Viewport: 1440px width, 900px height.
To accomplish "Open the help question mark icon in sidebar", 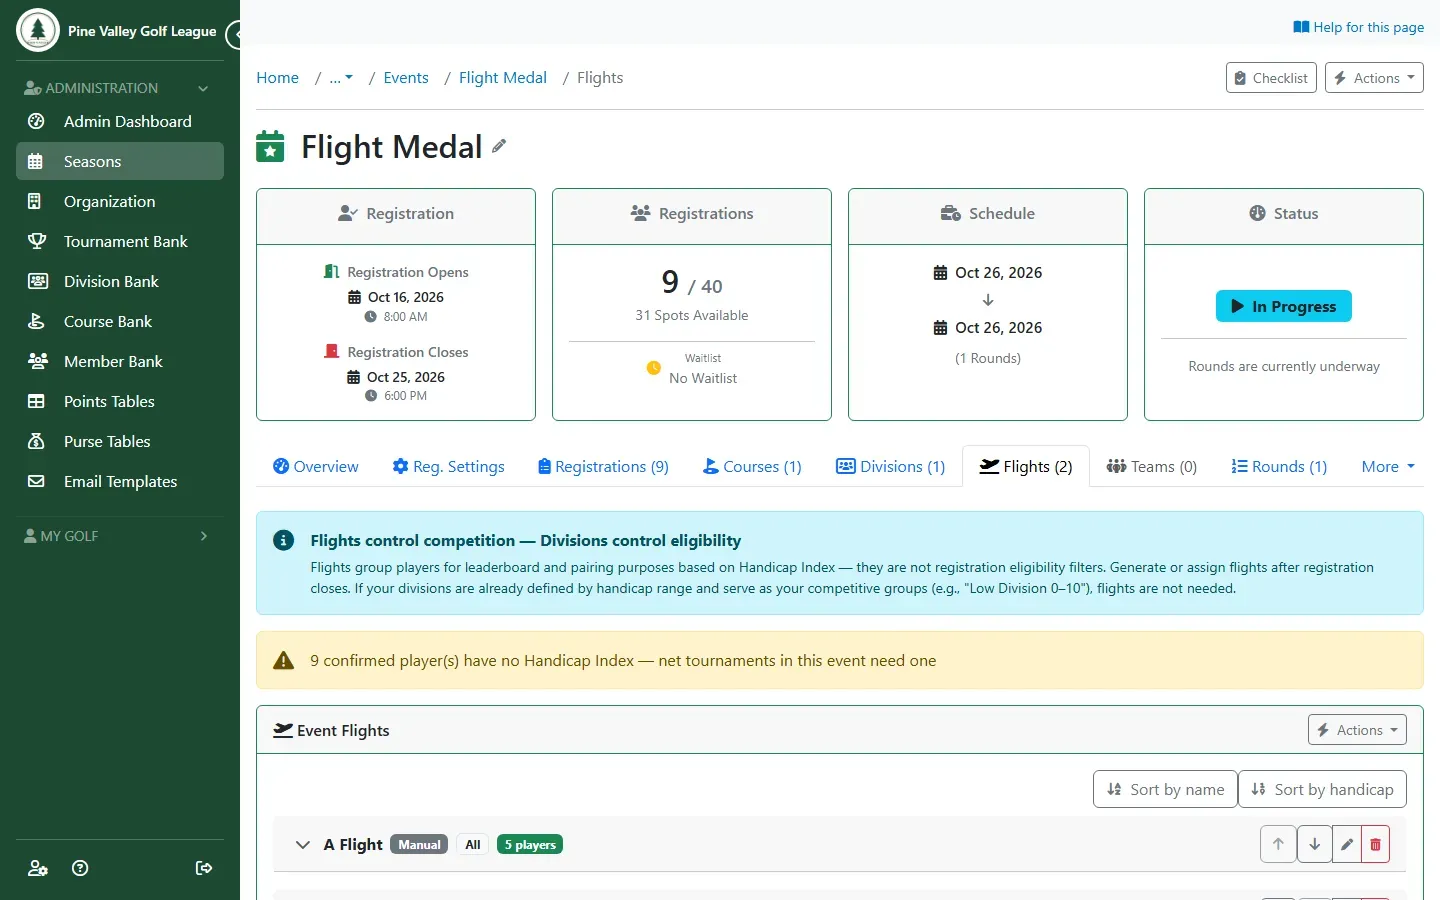I will (x=81, y=868).
